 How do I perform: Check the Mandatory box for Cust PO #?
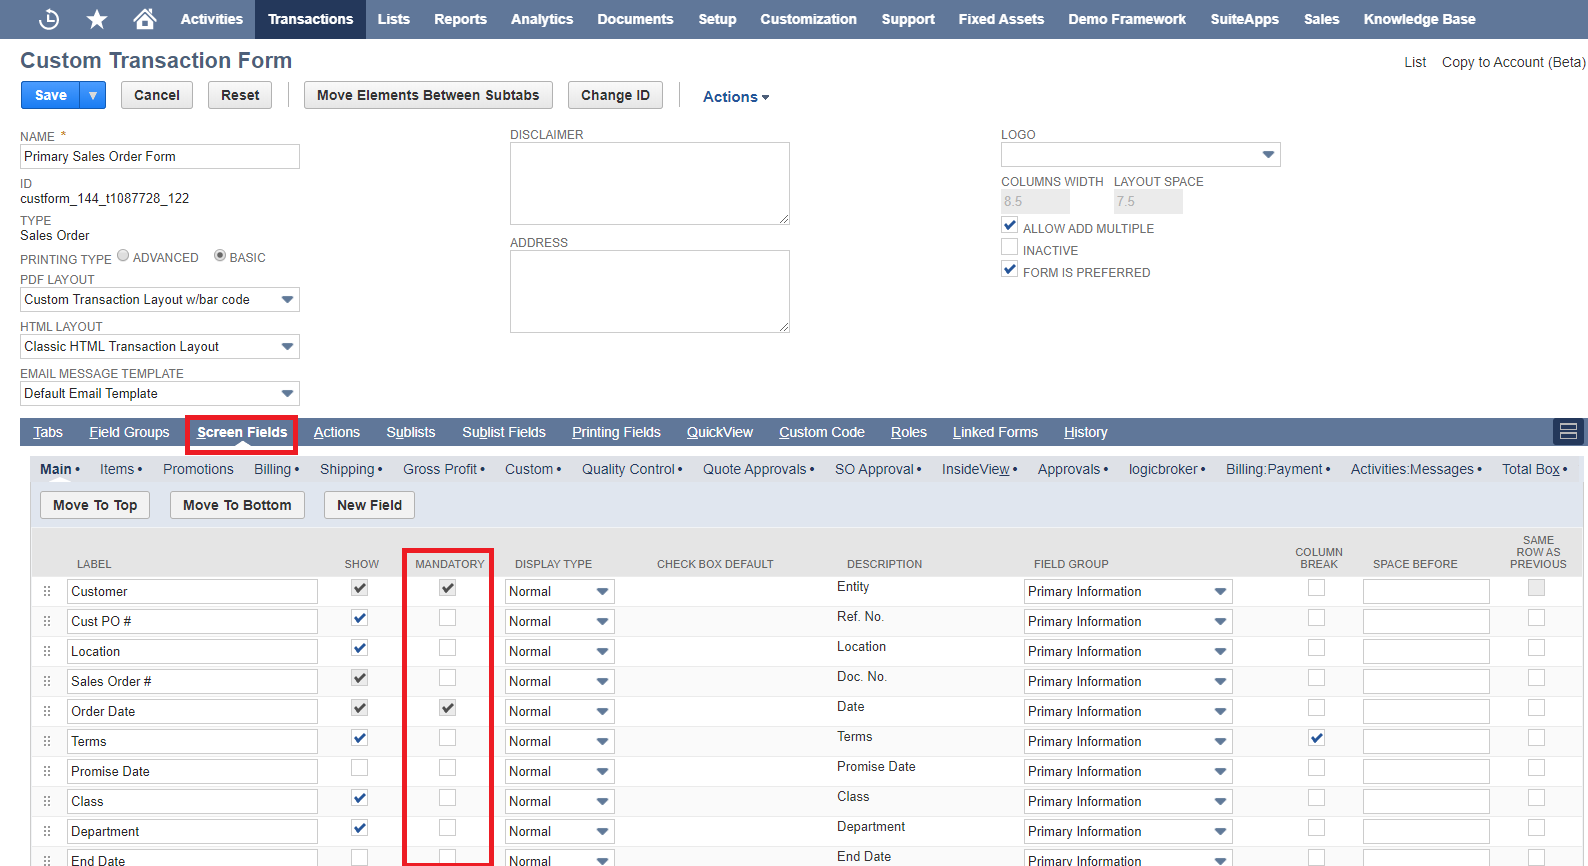click(447, 618)
